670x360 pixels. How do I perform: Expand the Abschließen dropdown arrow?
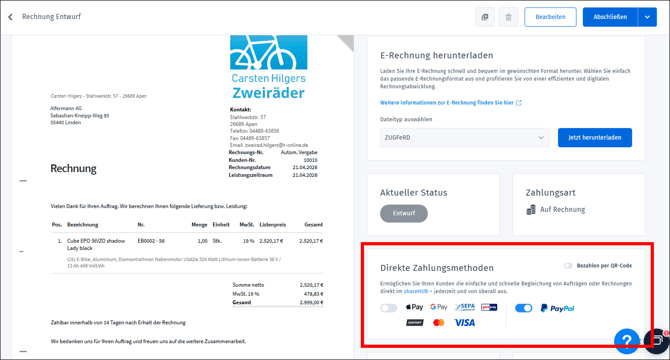pyautogui.click(x=647, y=17)
